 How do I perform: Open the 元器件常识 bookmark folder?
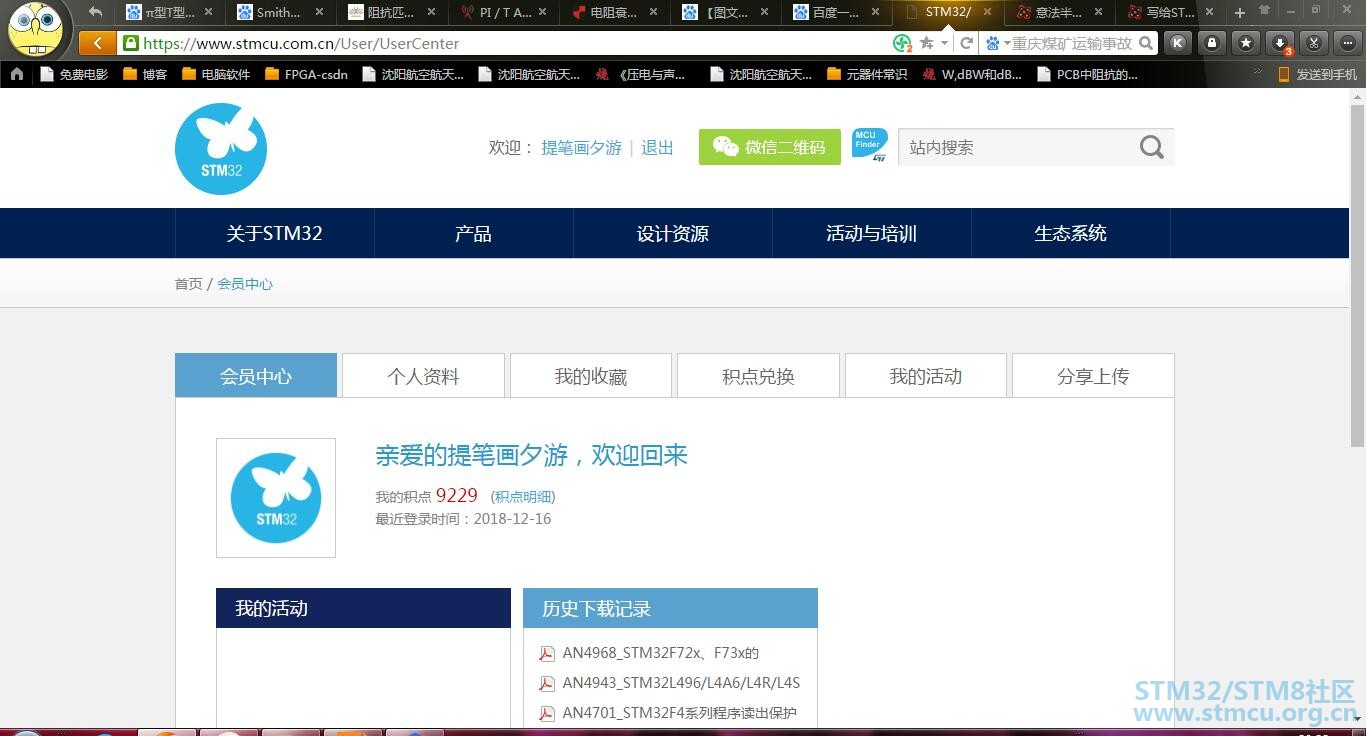tap(867, 74)
